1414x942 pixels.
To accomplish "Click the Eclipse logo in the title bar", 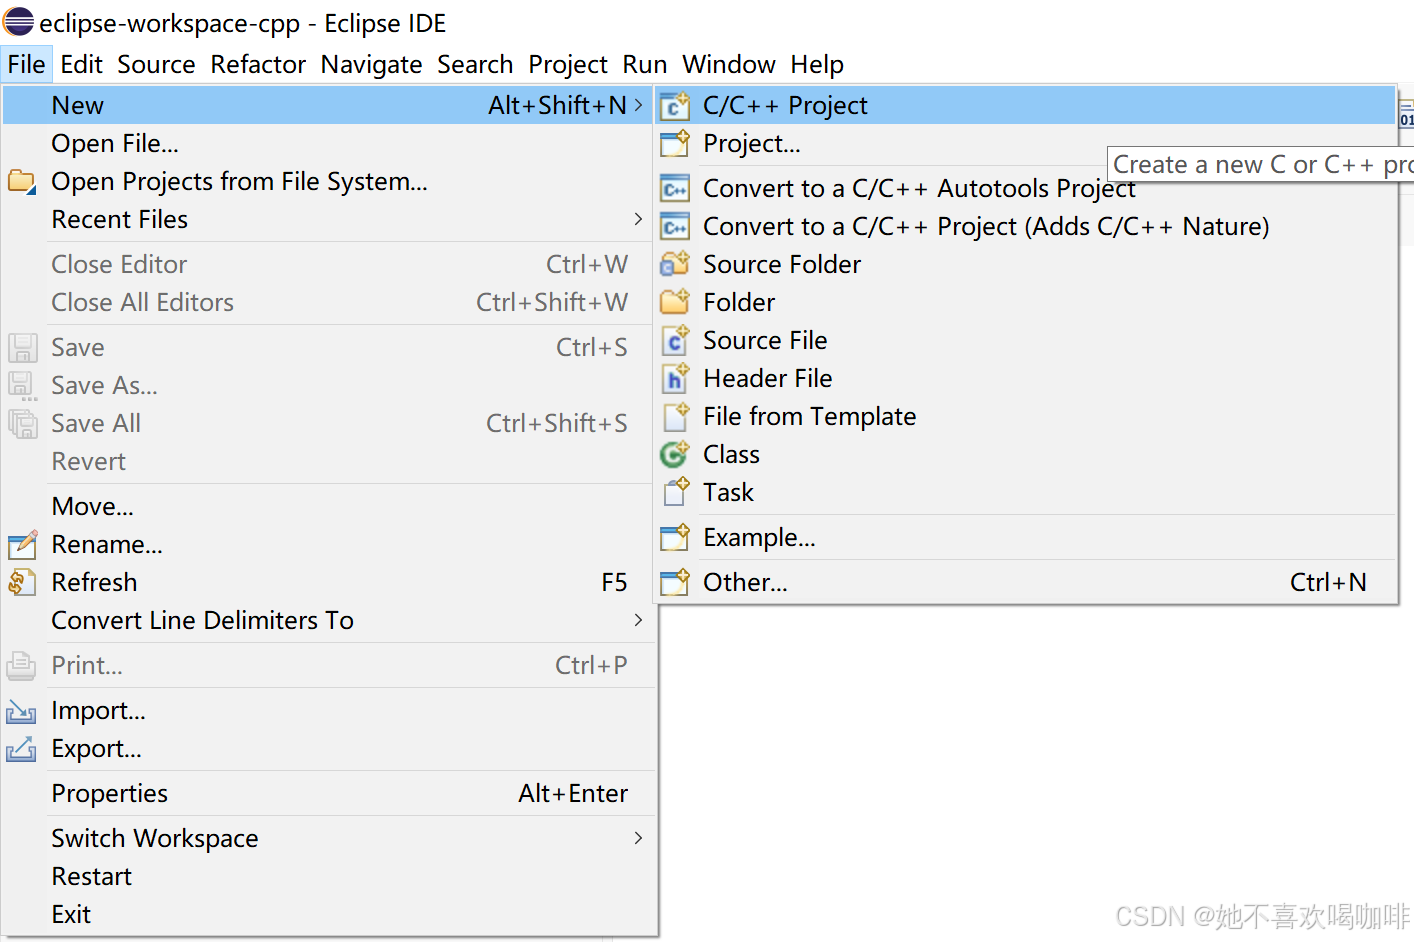I will pos(18,21).
